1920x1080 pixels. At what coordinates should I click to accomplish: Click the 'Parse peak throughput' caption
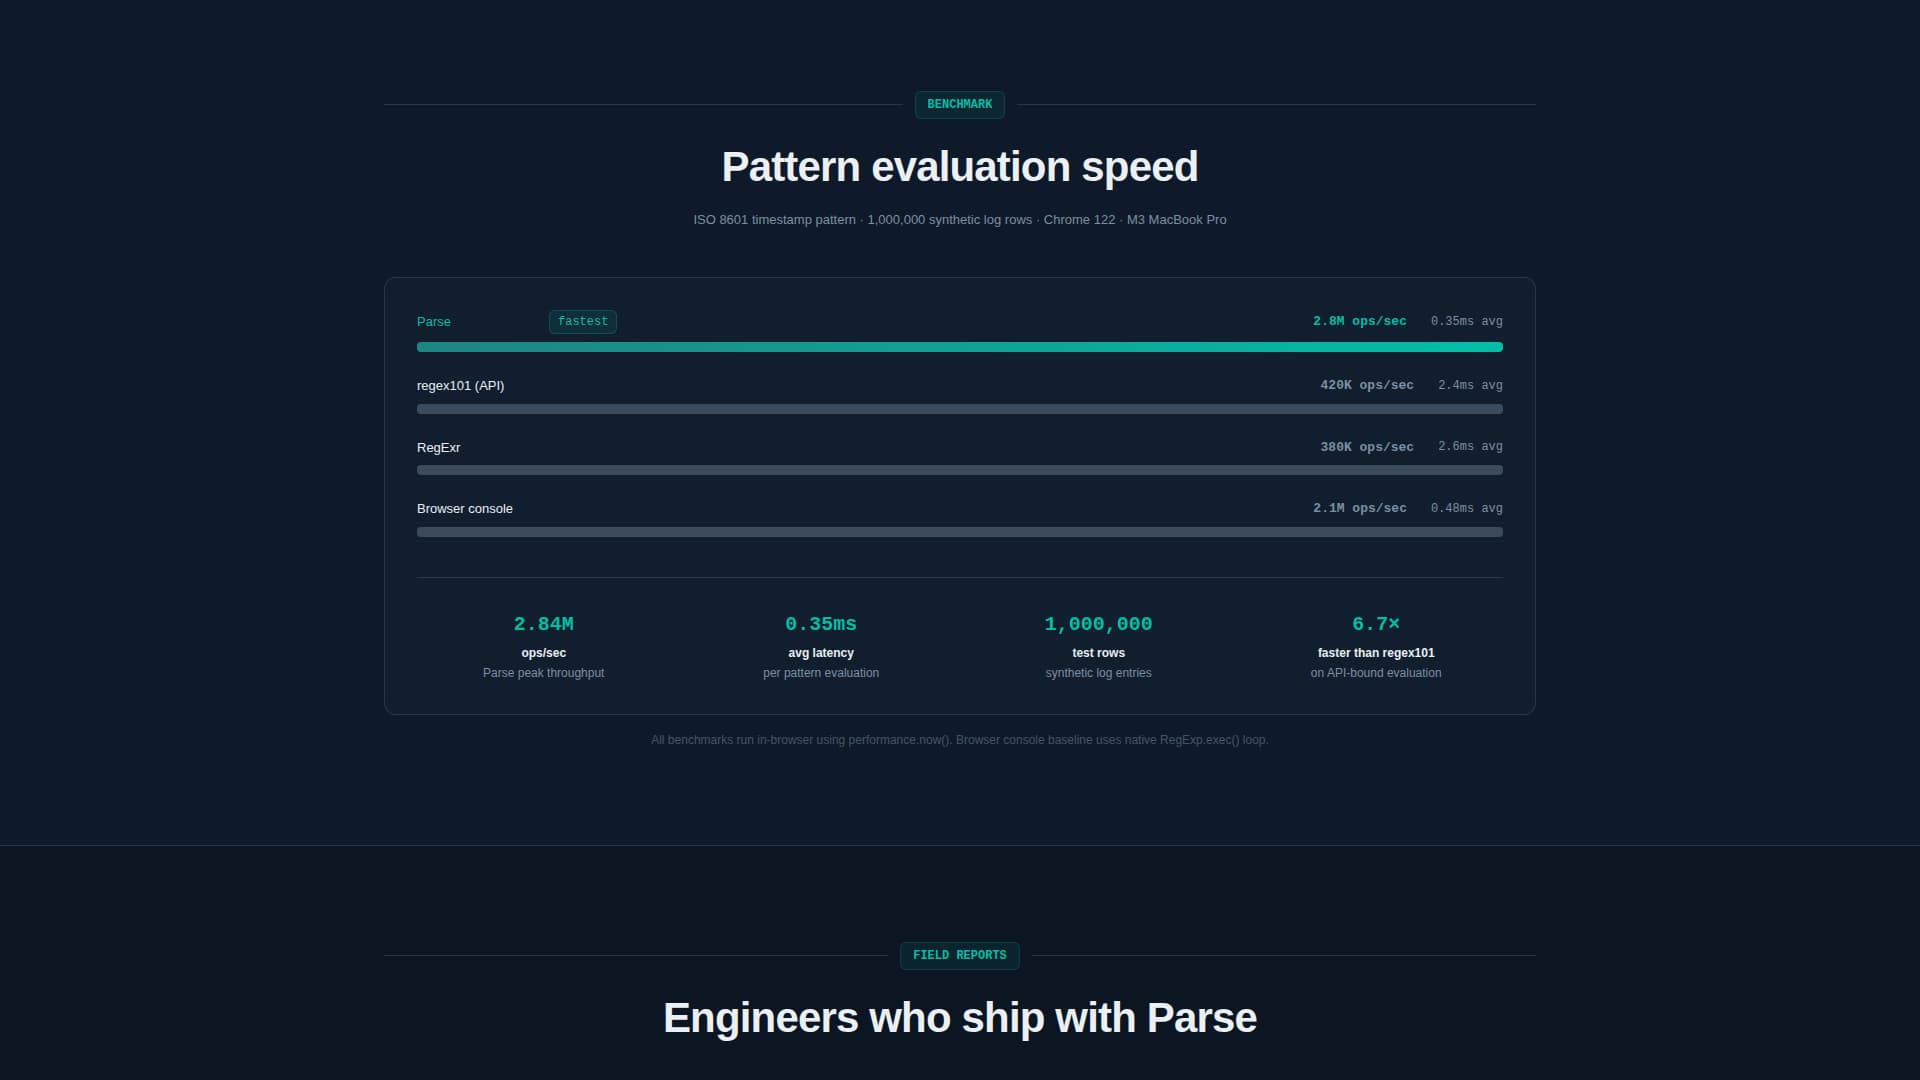(543, 673)
